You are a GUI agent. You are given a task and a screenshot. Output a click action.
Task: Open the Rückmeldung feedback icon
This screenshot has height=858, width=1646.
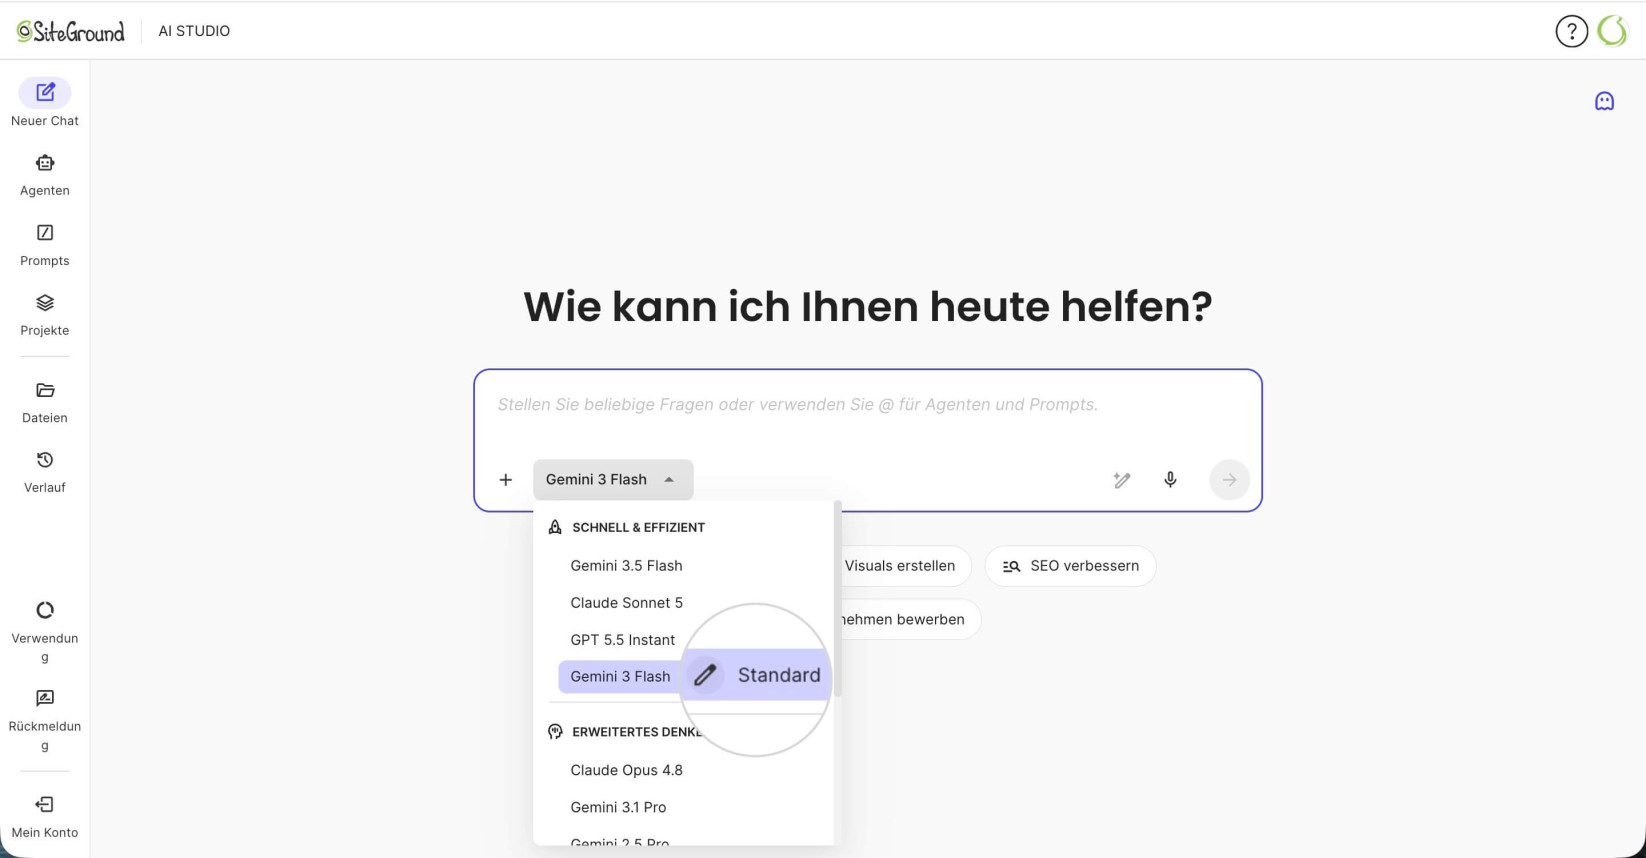pos(45,698)
